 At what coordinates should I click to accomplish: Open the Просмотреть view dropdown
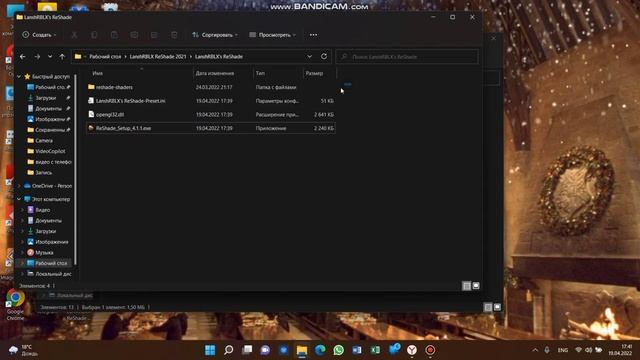tap(272, 35)
